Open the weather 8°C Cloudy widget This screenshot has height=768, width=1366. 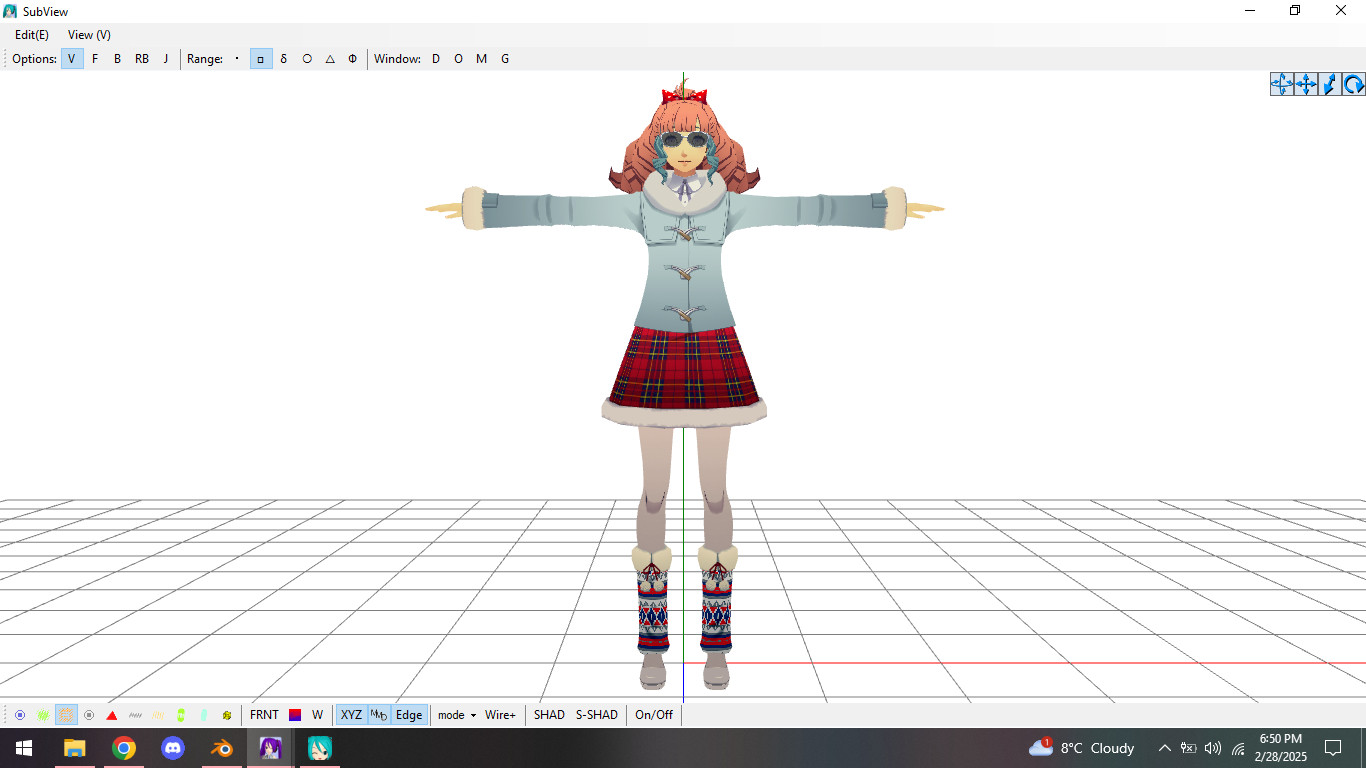pos(1083,748)
